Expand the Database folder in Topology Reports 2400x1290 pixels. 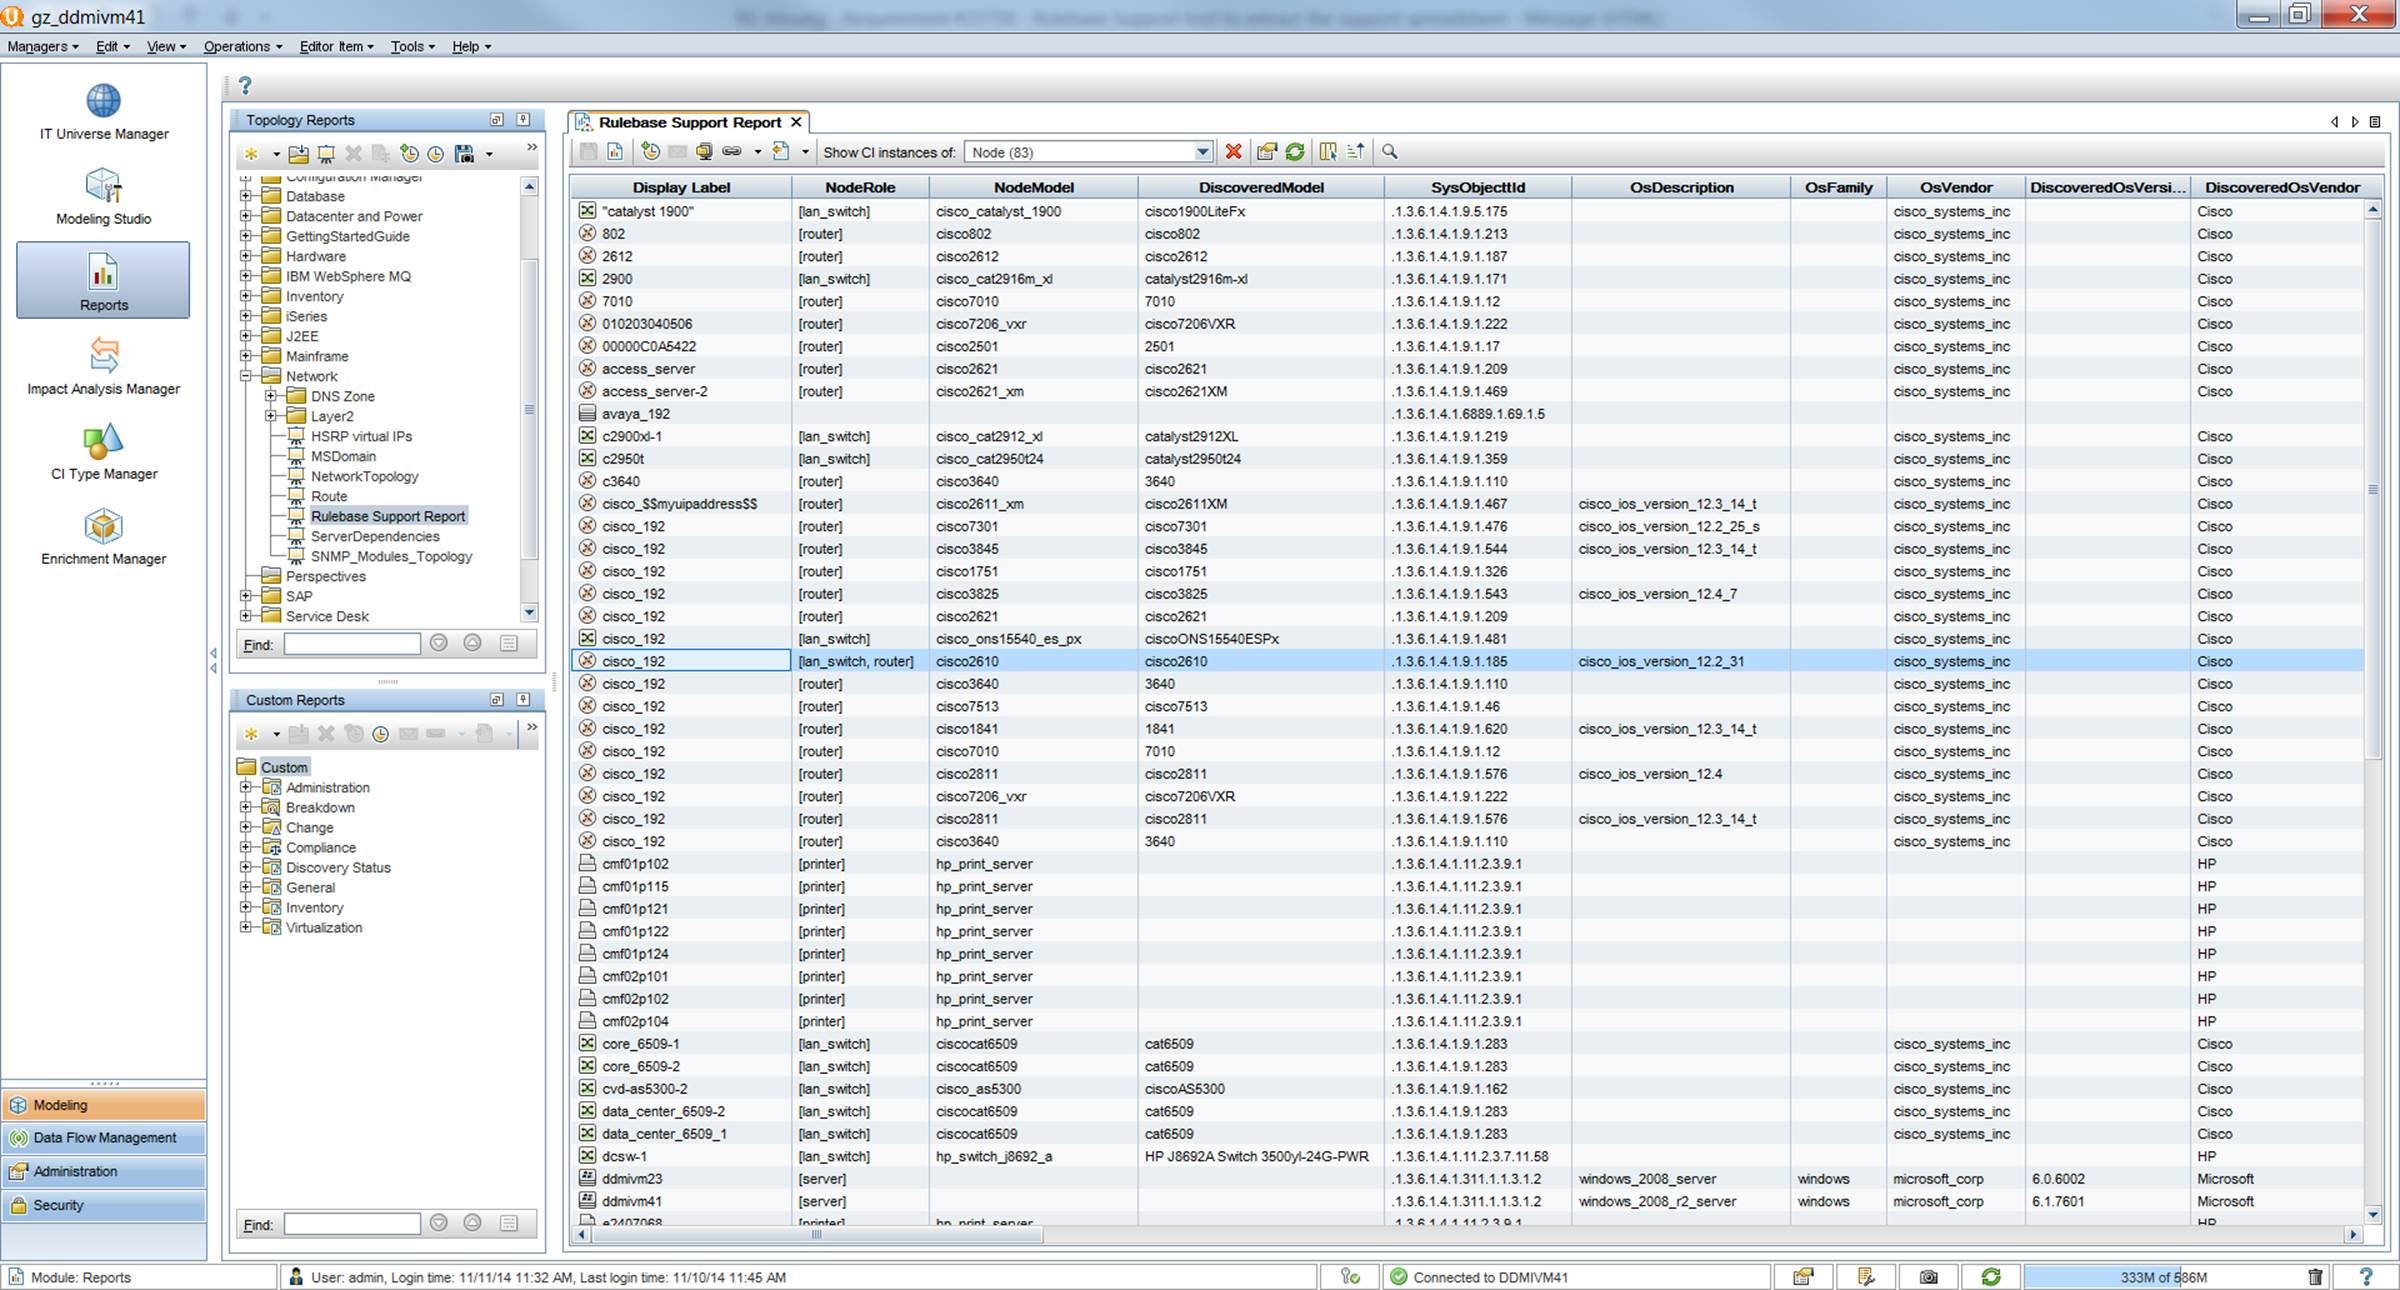(x=246, y=196)
